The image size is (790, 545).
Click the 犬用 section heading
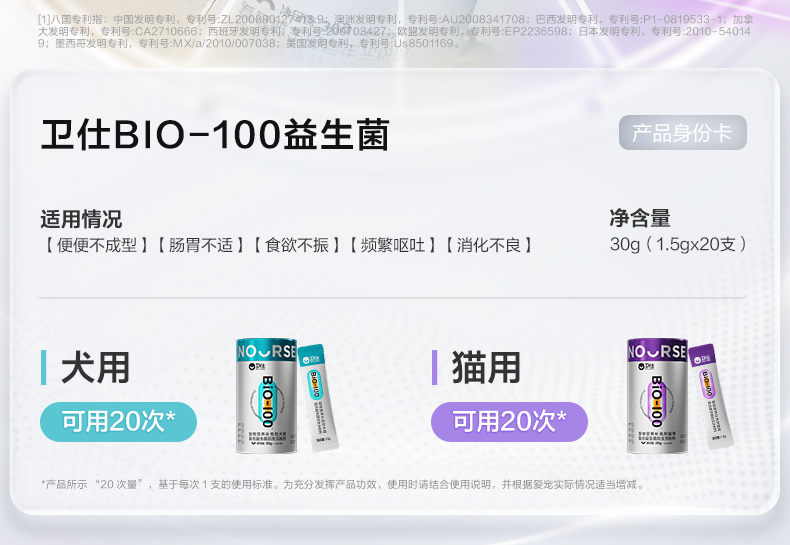[96, 368]
